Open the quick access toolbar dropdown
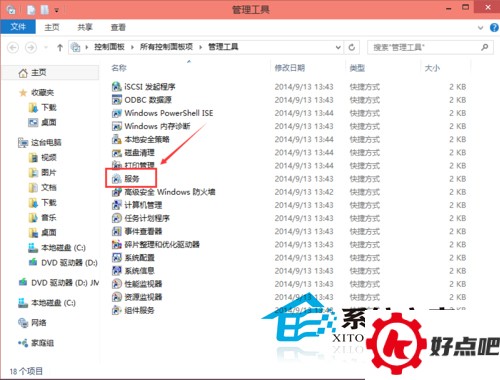This screenshot has width=500, height=380. click(57, 10)
